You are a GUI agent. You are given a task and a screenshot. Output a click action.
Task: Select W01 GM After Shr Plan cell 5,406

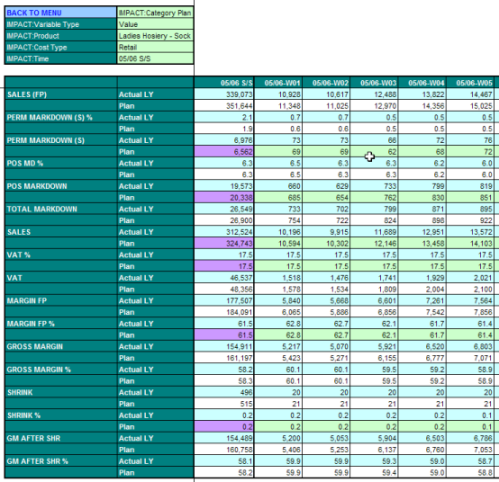pos(278,450)
